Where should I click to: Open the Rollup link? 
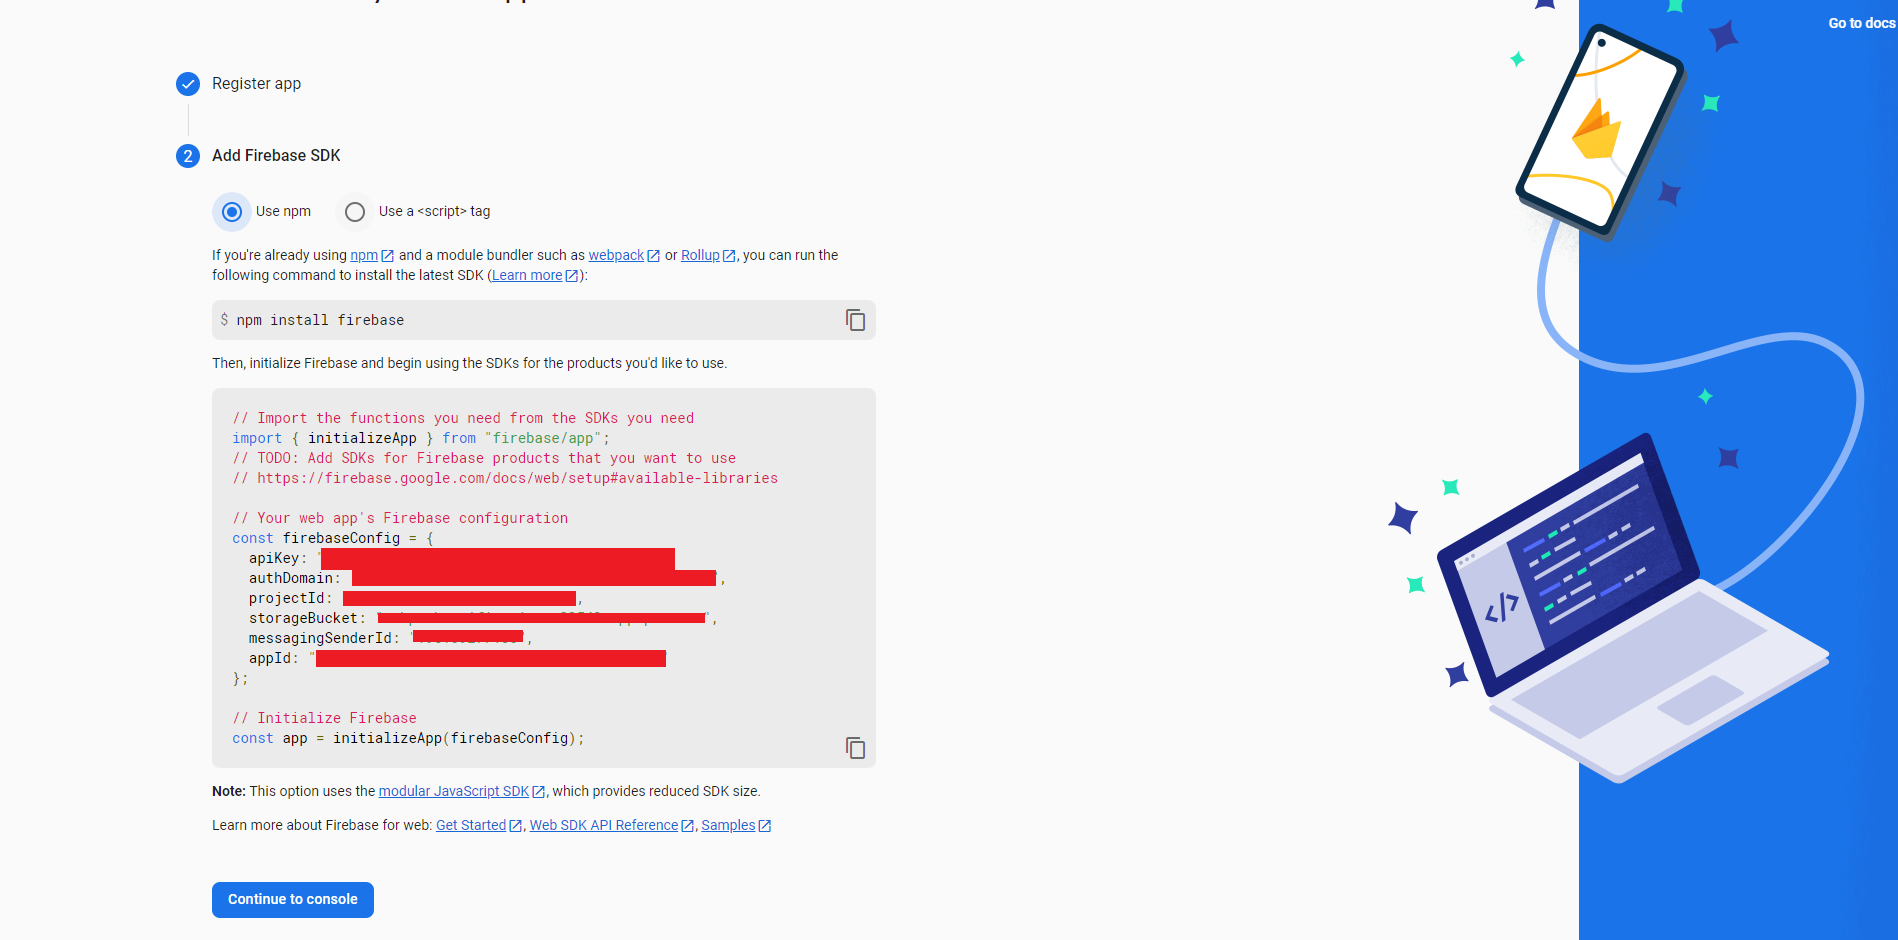708,255
